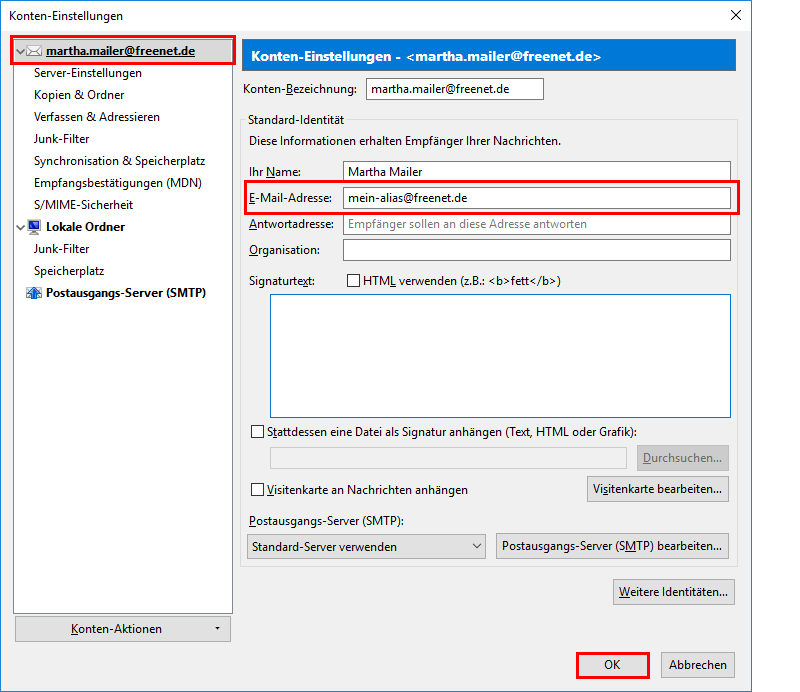Click the Durchsuchen button for signature file
800x692 pixels.
[682, 457]
